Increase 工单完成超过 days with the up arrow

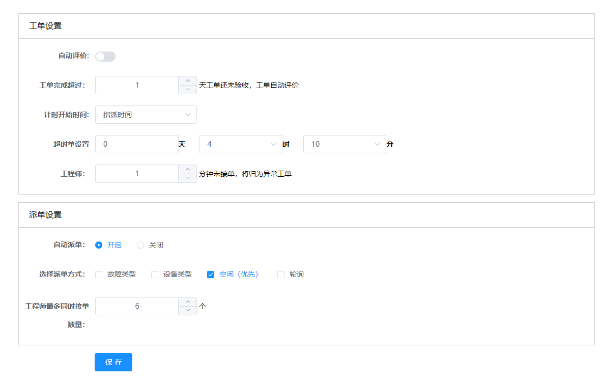(188, 81)
